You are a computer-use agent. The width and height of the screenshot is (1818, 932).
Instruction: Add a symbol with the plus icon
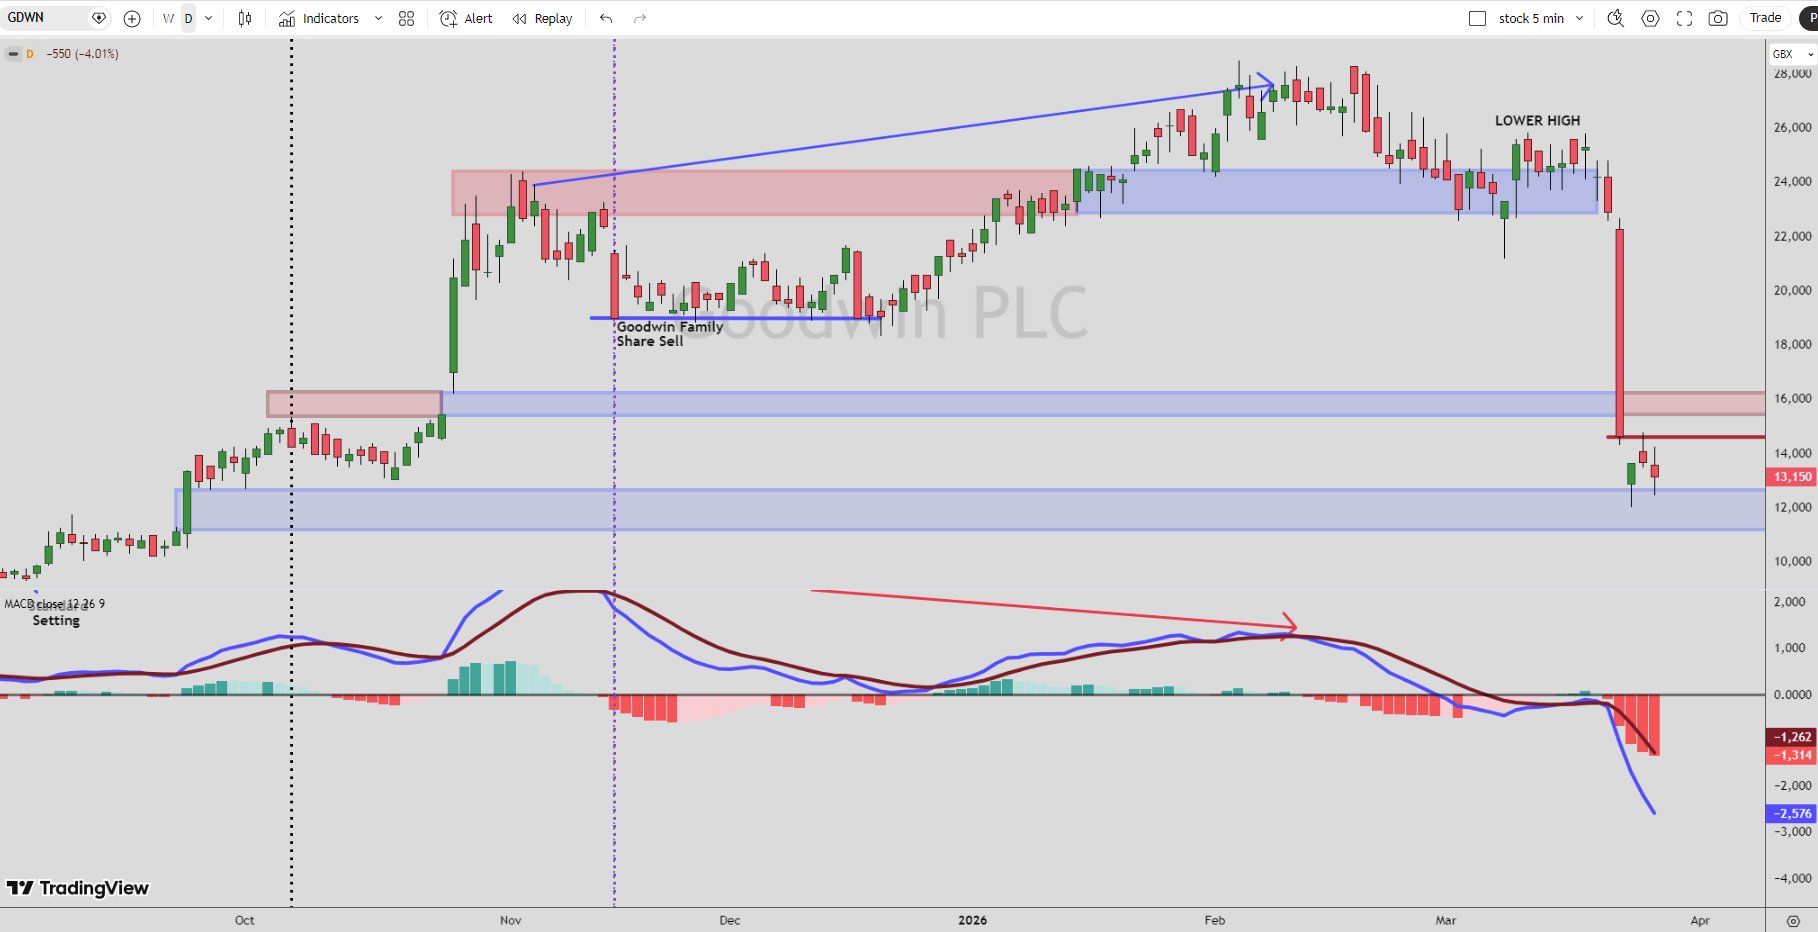pos(132,18)
